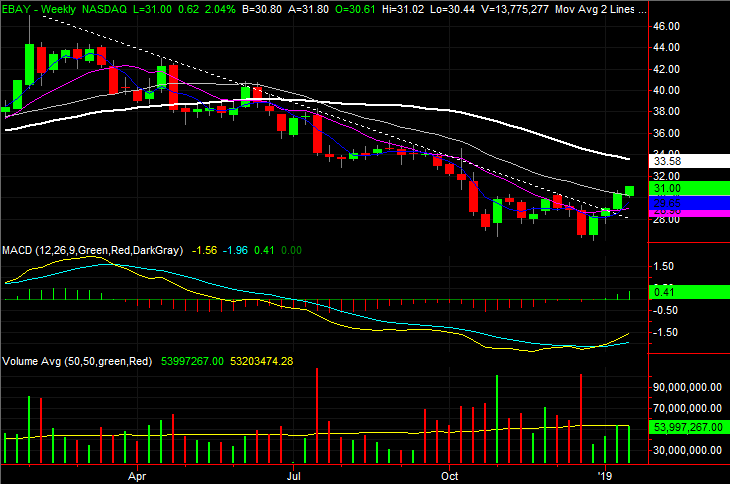Click the last price L=31.00 value
This screenshot has height=484, width=730.
152,9
